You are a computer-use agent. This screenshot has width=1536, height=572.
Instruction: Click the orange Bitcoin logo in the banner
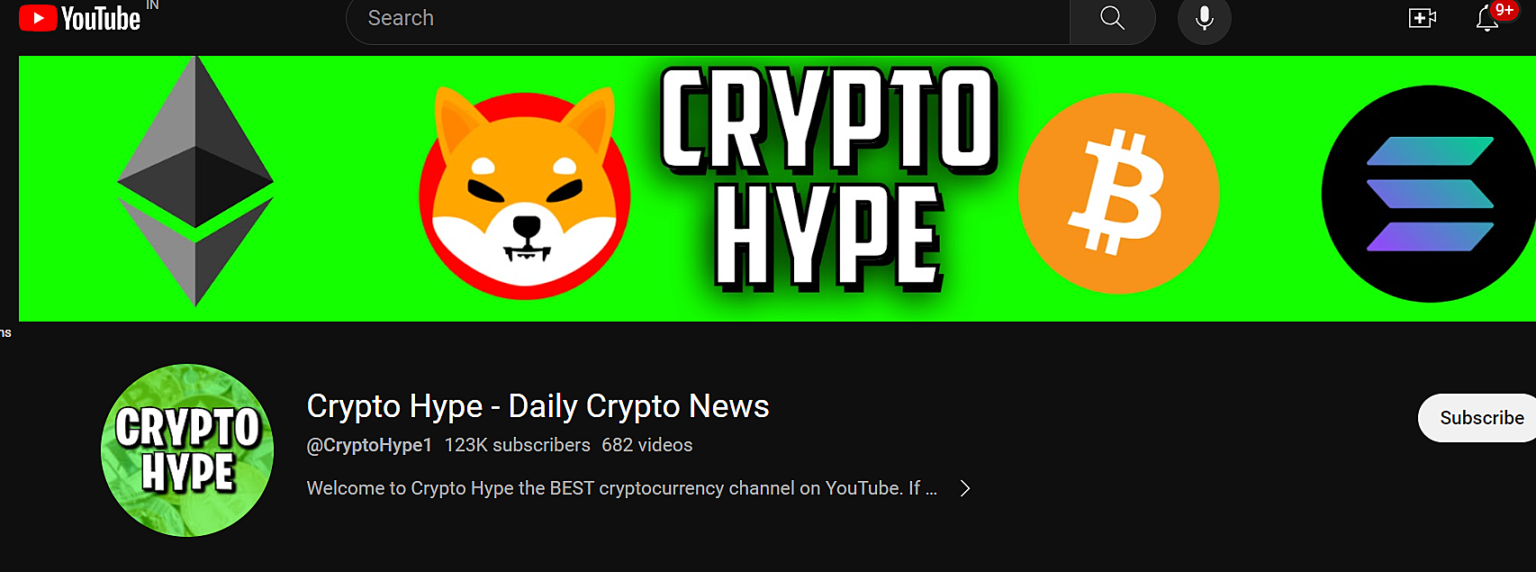(x=1118, y=193)
